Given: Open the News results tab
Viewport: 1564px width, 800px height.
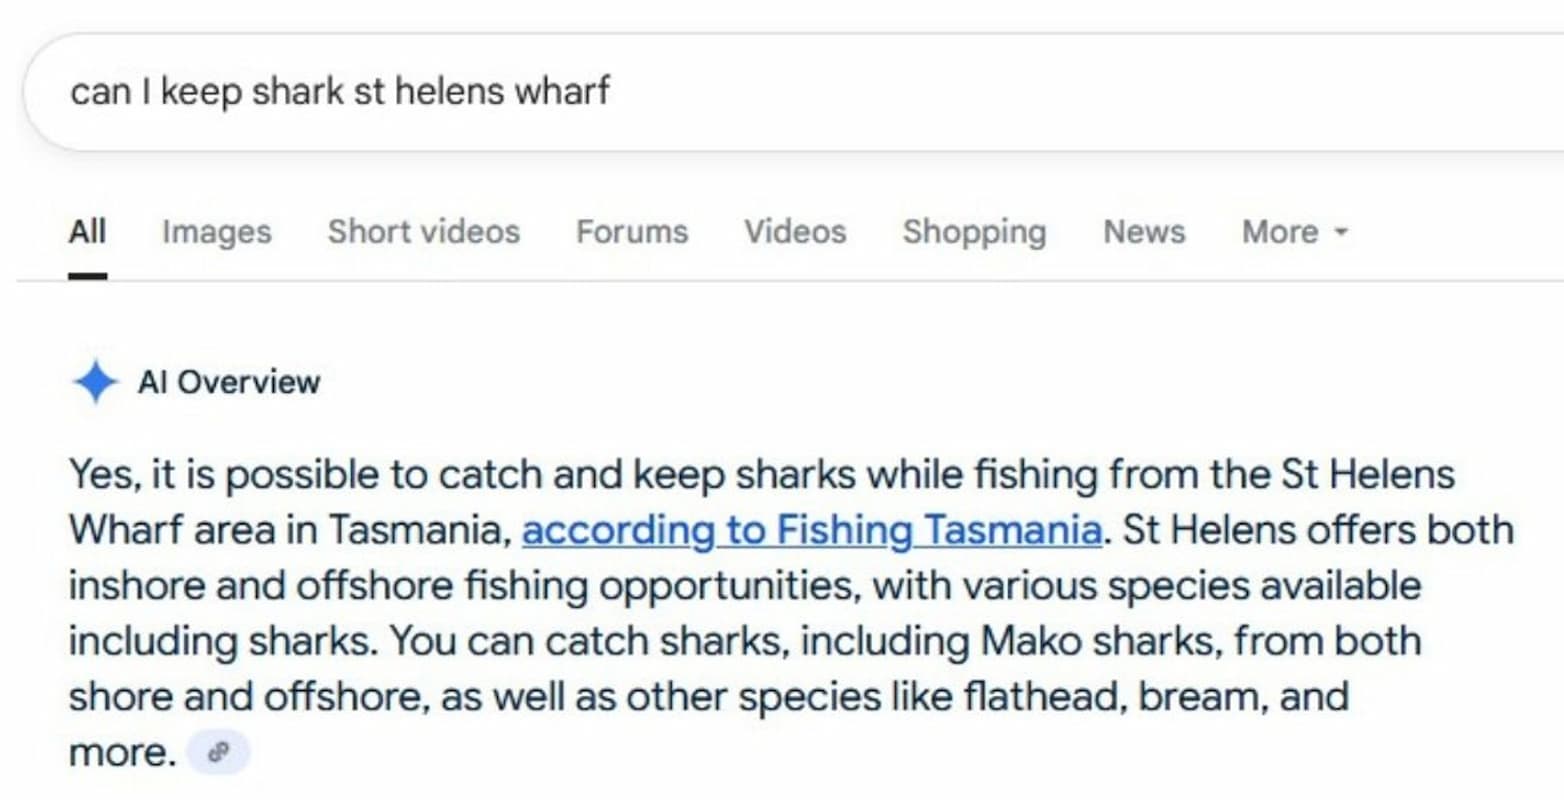Looking at the screenshot, I should (x=1144, y=232).
